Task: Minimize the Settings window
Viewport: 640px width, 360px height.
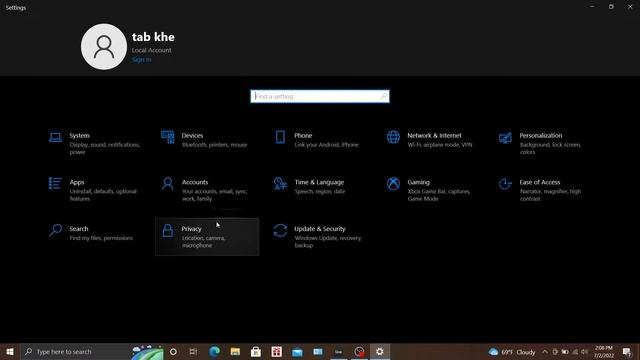Action: [x=592, y=7]
